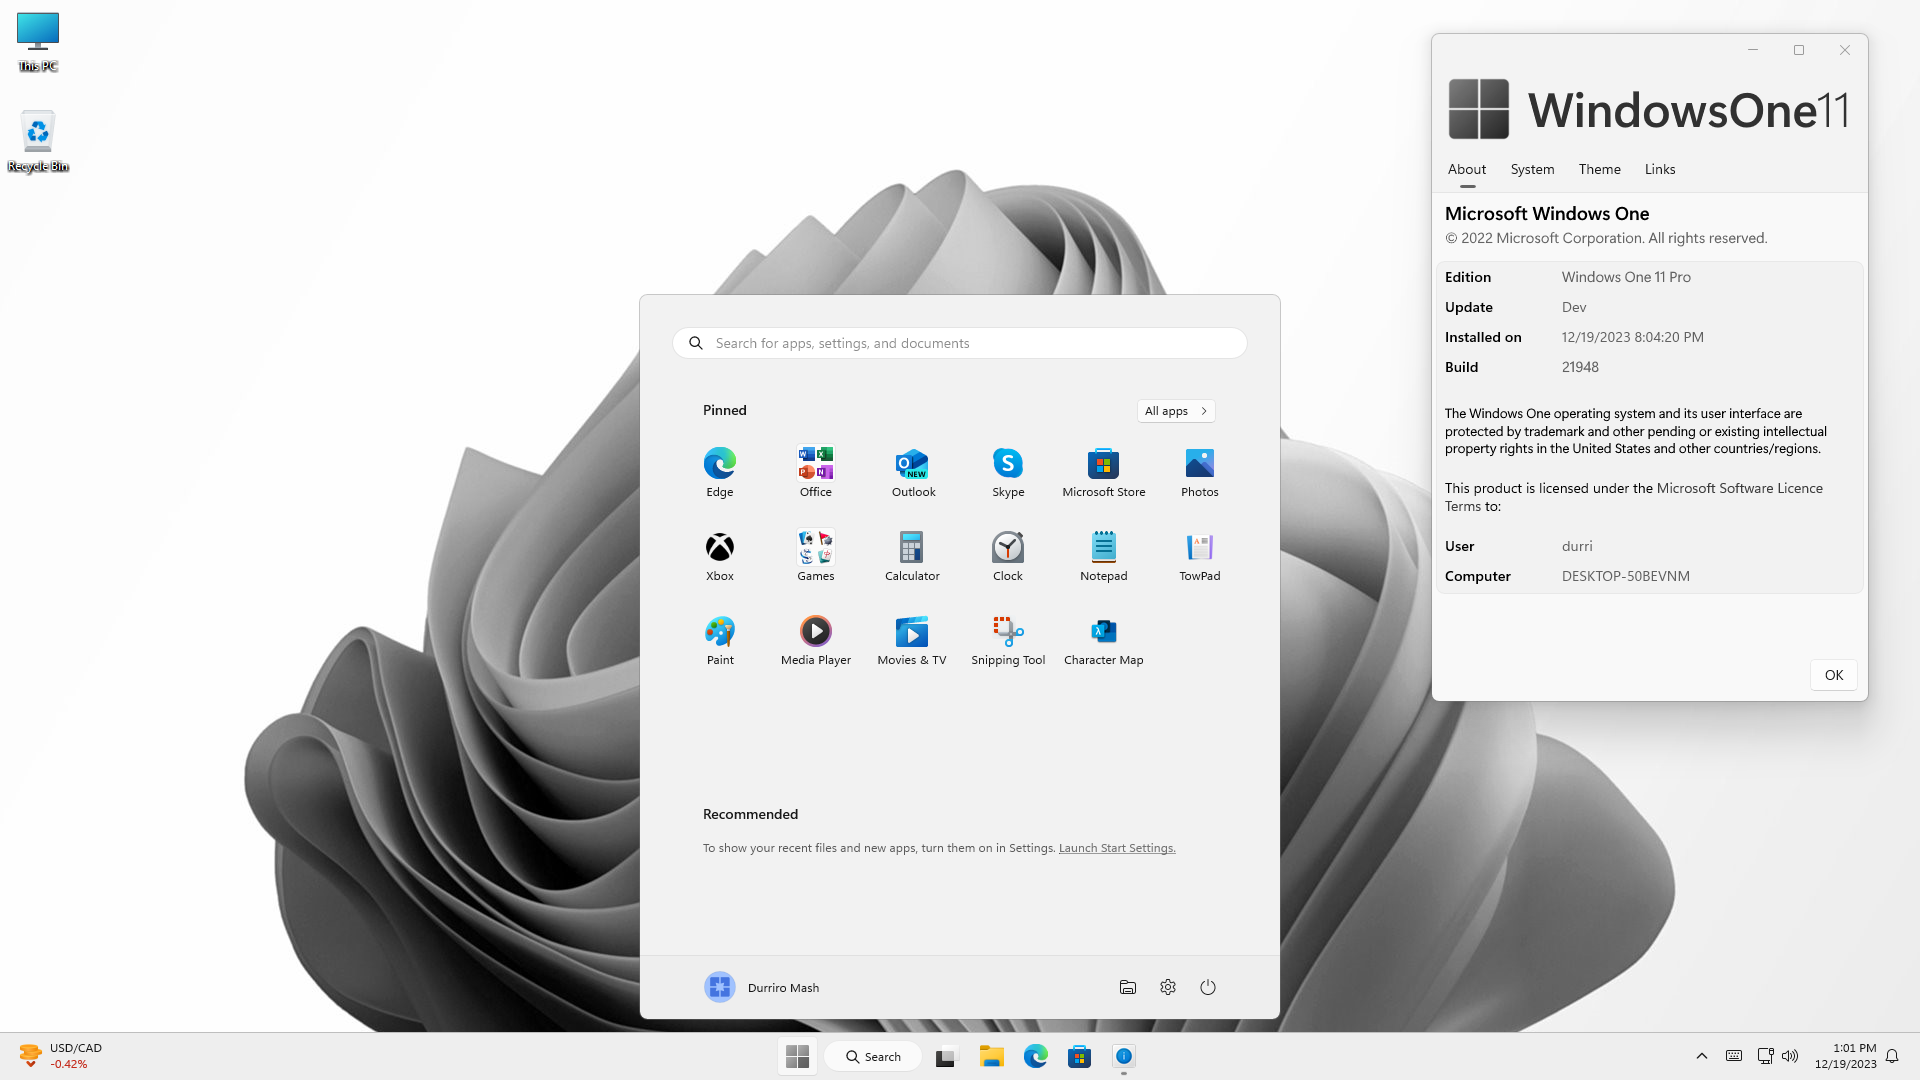
Task: Launch the Office pinned app
Action: point(816,472)
